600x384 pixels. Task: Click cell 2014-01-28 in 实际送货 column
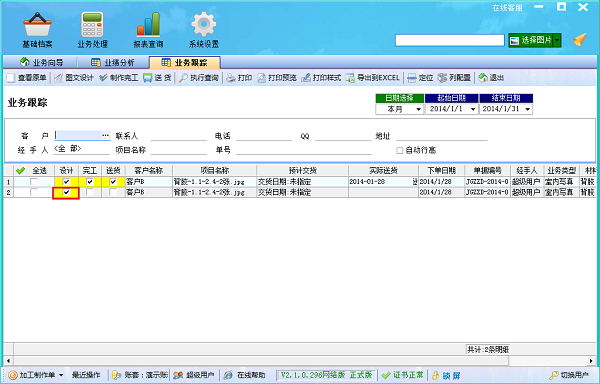coord(383,182)
